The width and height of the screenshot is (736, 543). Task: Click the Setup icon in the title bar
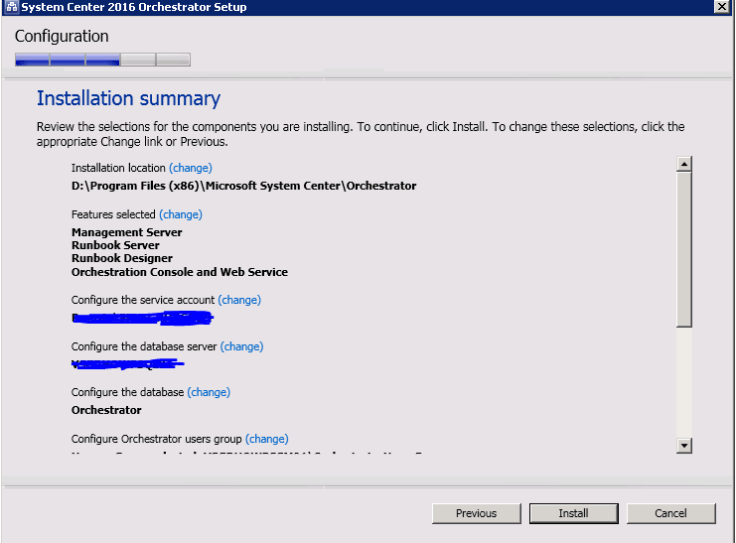click(8, 7)
